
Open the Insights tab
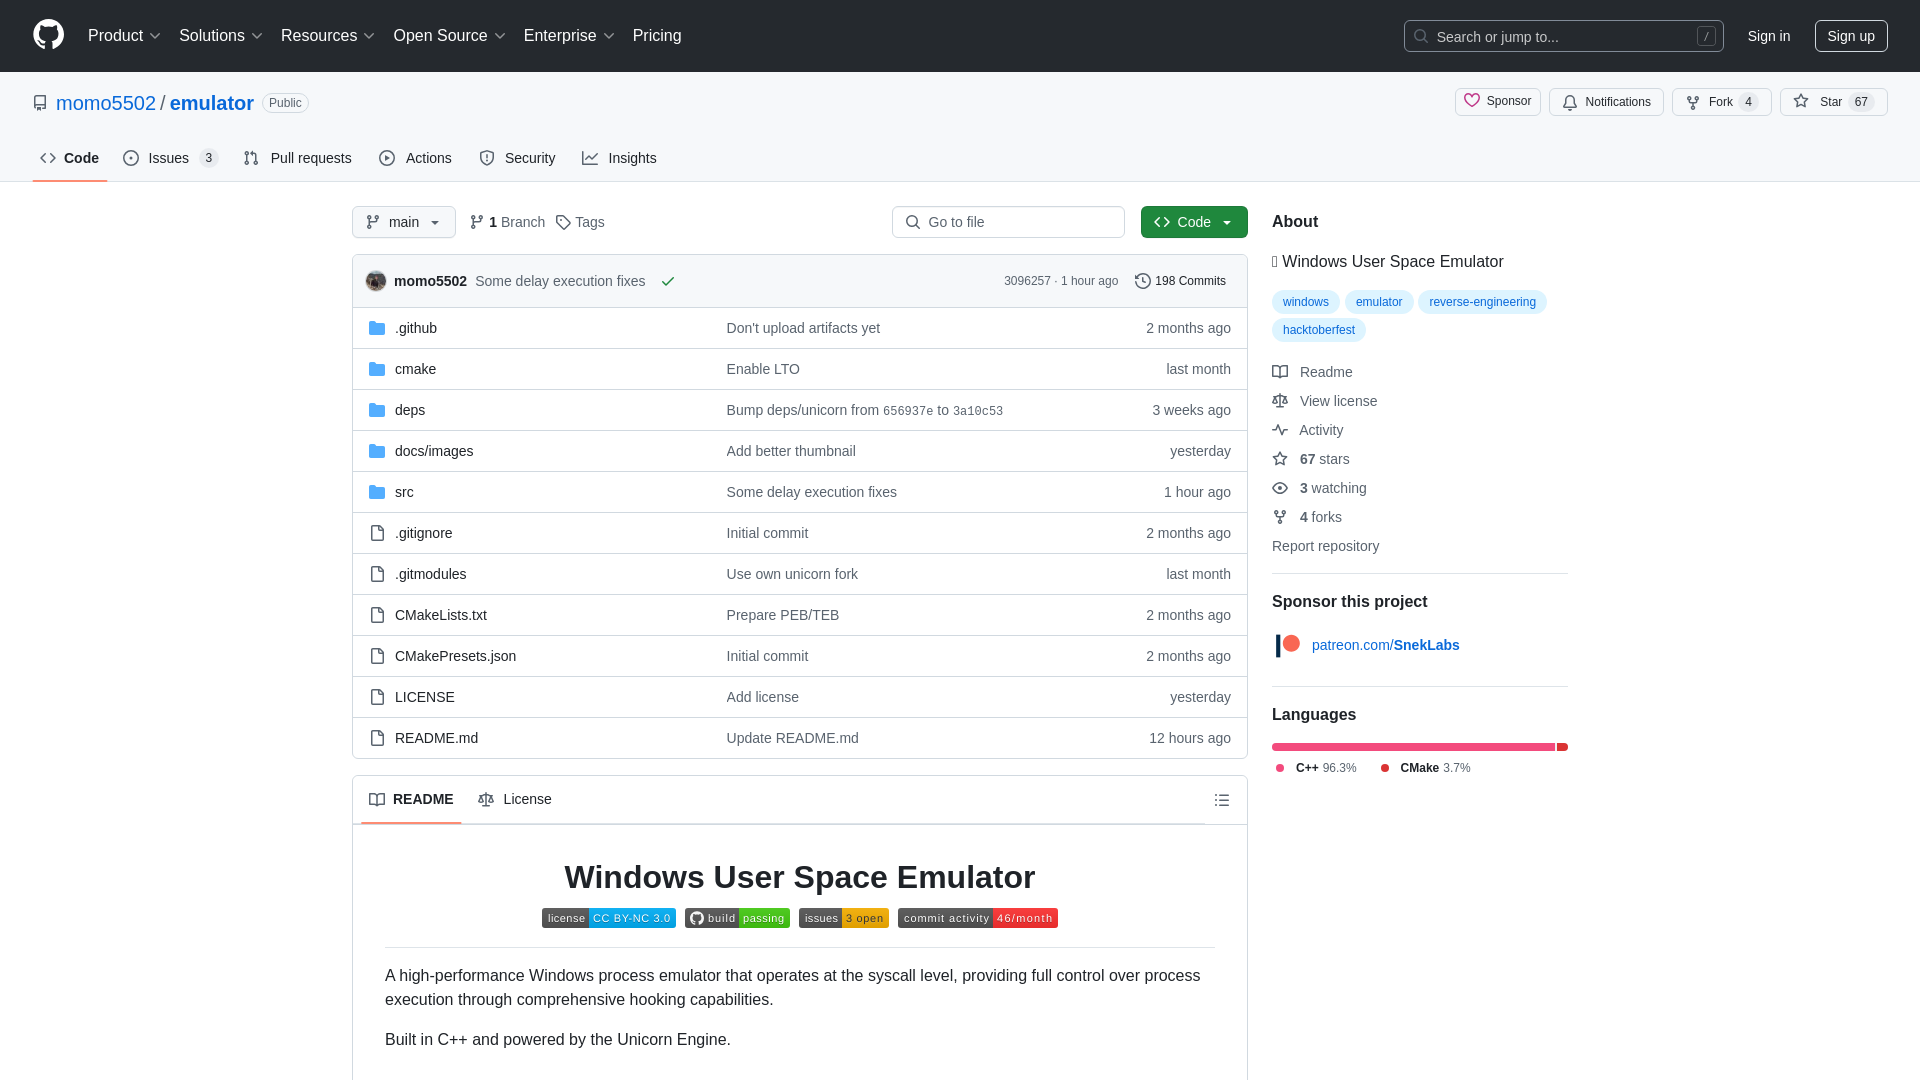coord(619,158)
